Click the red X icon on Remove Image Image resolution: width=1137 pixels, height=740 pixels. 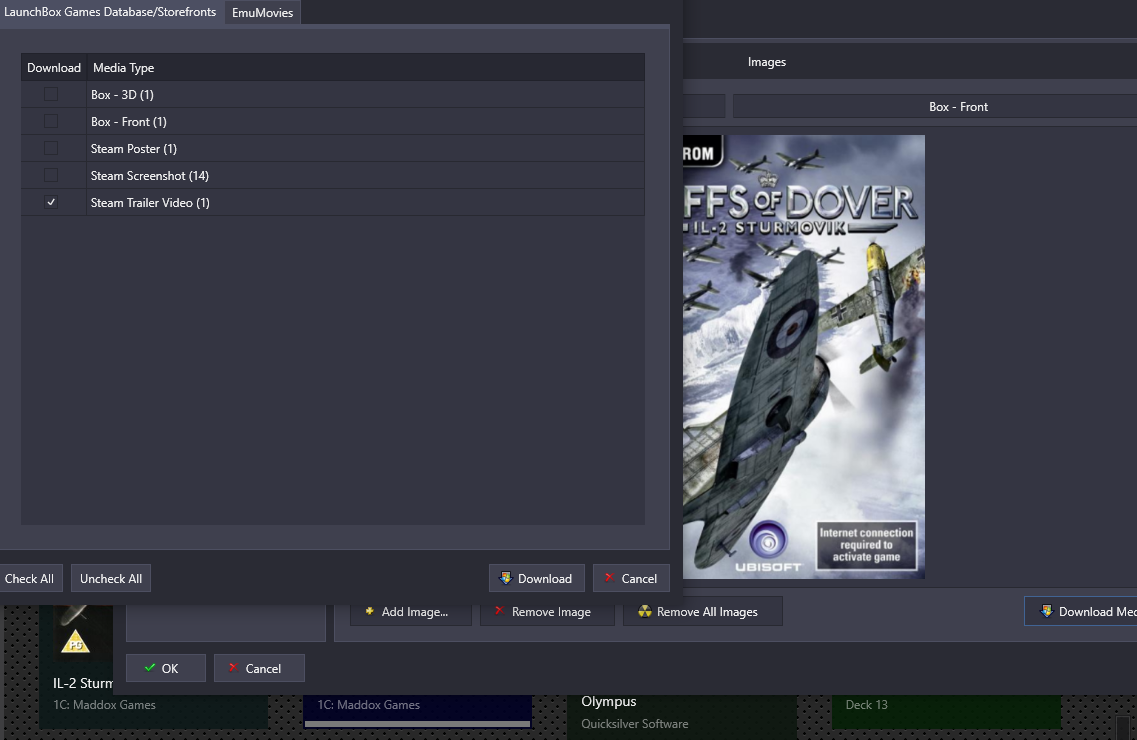pyautogui.click(x=499, y=611)
